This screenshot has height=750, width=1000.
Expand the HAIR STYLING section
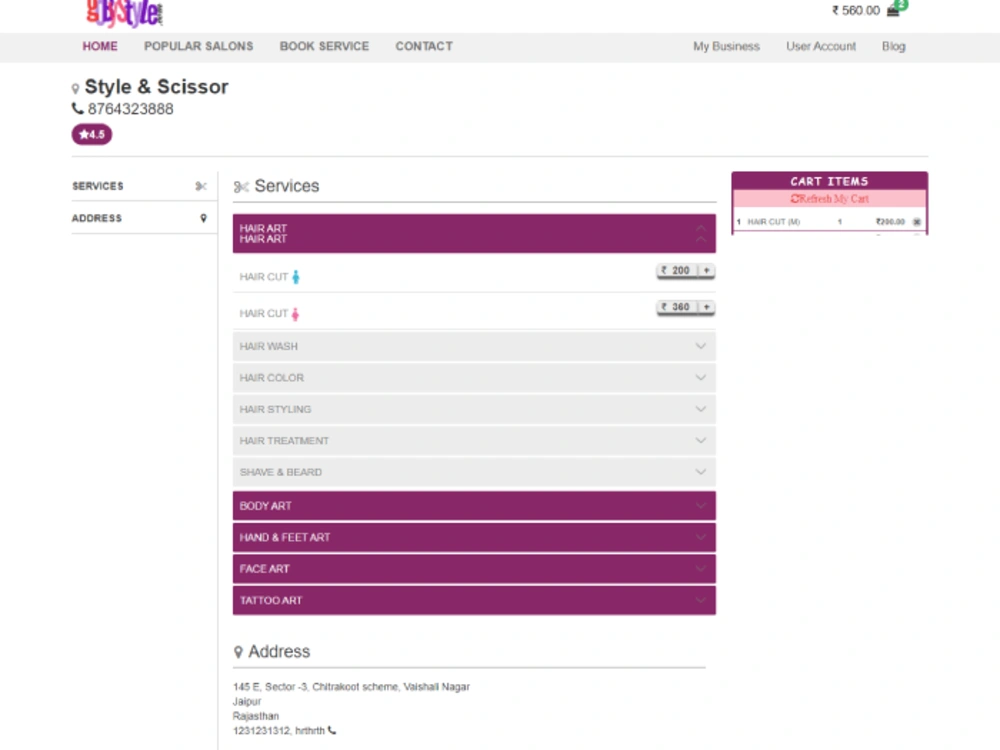click(474, 409)
